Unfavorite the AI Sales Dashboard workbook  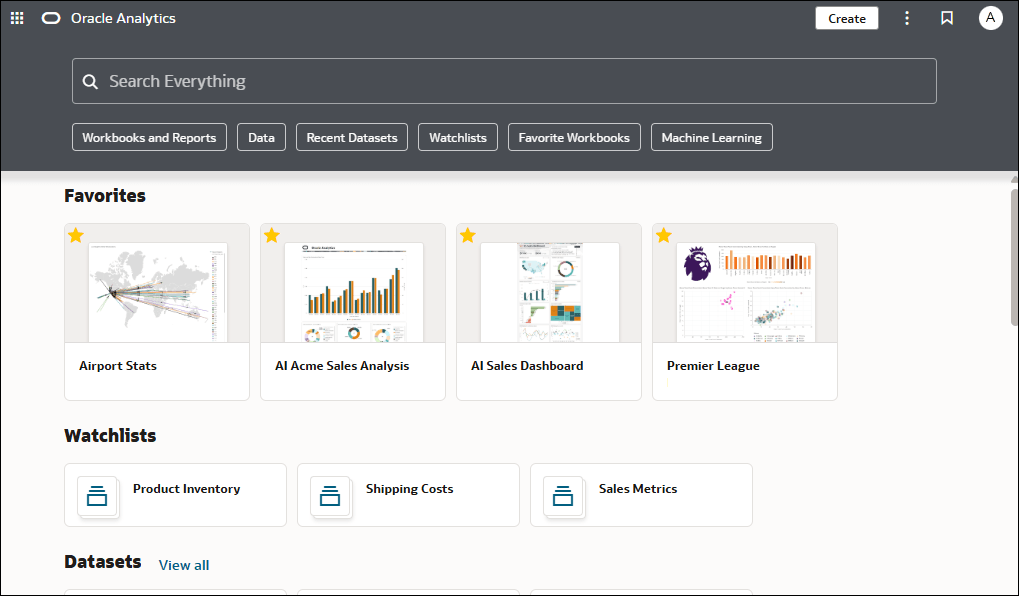tap(467, 235)
